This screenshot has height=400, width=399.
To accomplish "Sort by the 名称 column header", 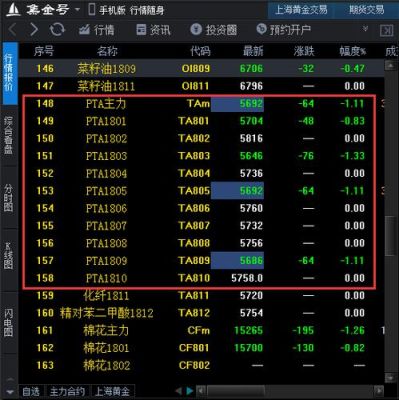I will coord(107,51).
